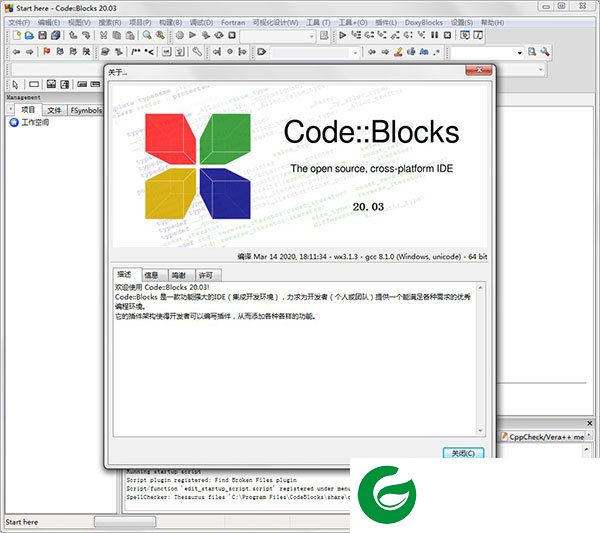Screen dimensions: 600x533
Task: Open the search text combo box arrow
Action: point(519,52)
